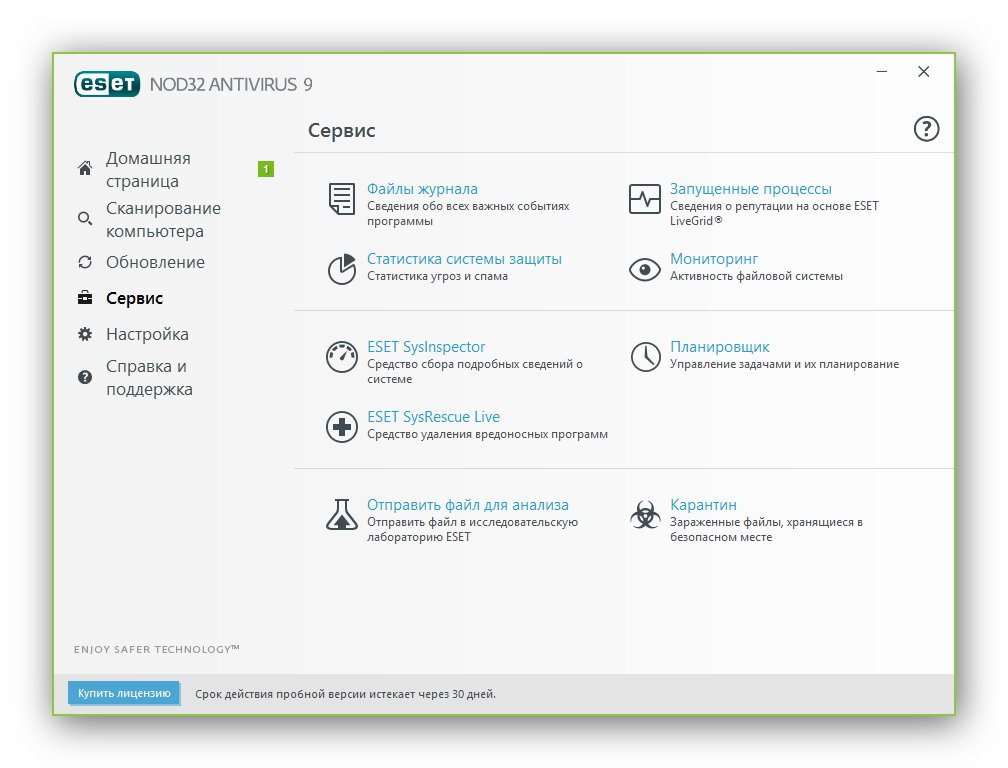The width and height of the screenshot is (1008, 768).
Task: Open the Запущенные процессы link
Action: click(x=751, y=189)
